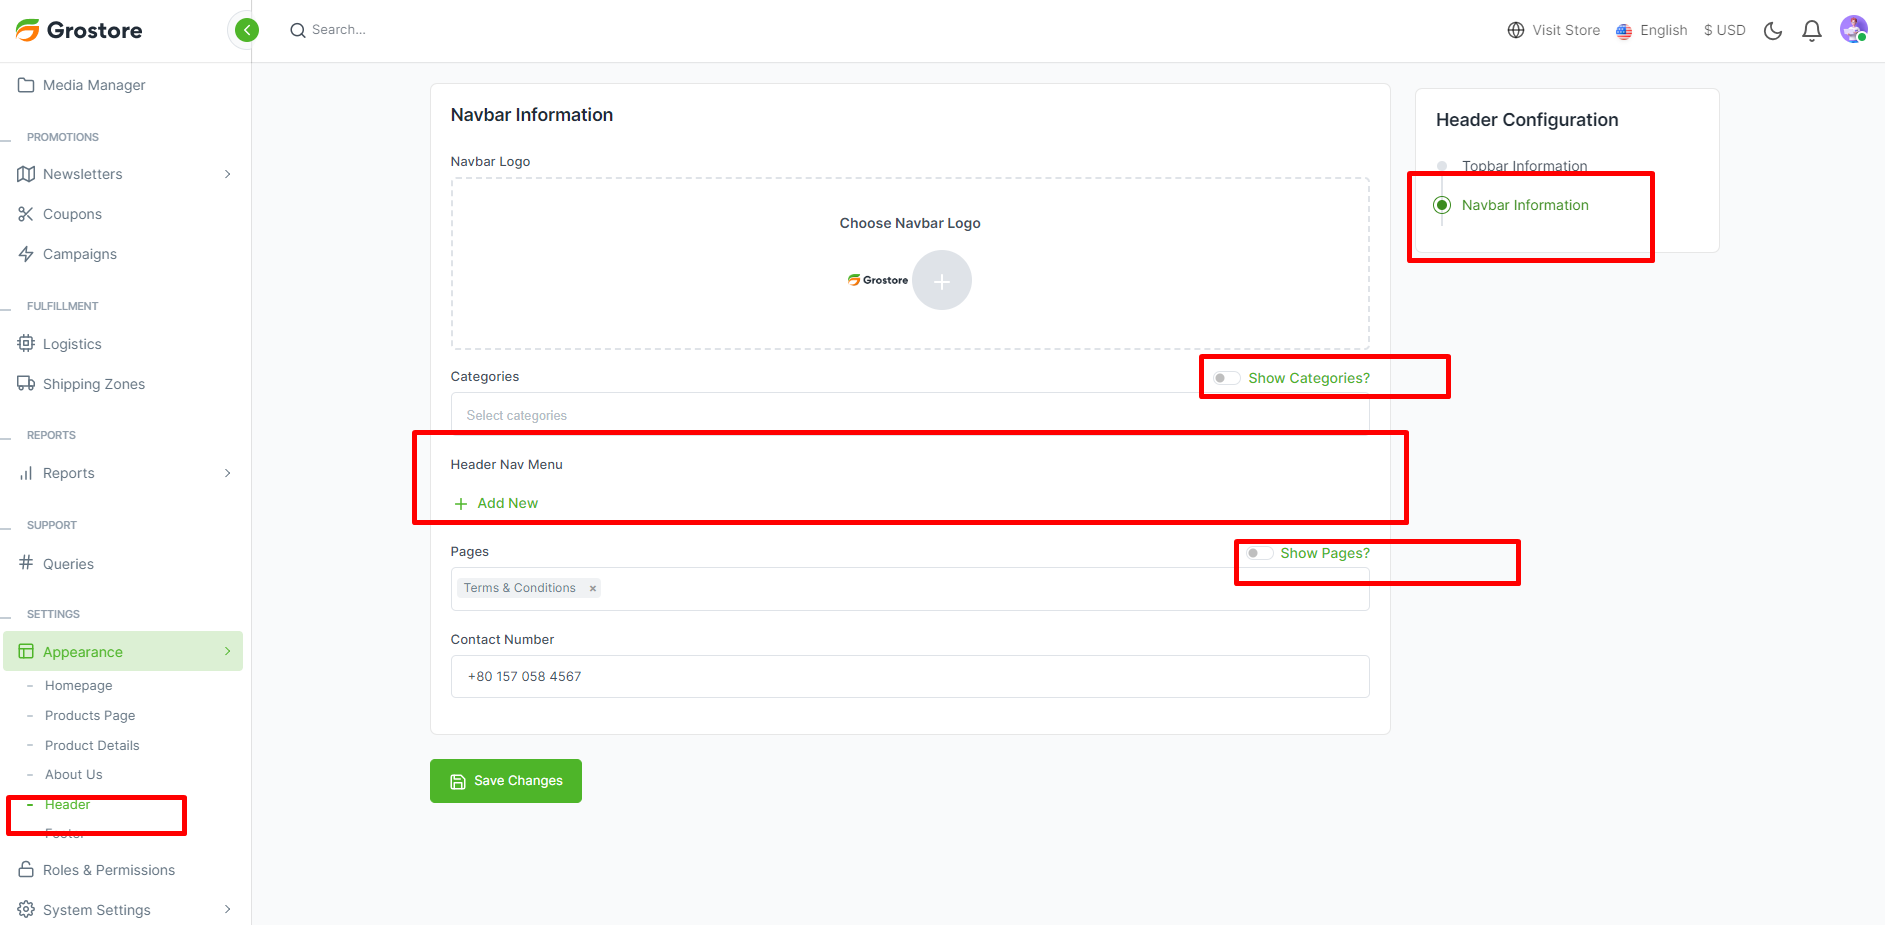
Task: Open the English language dropdown
Action: (x=1652, y=30)
